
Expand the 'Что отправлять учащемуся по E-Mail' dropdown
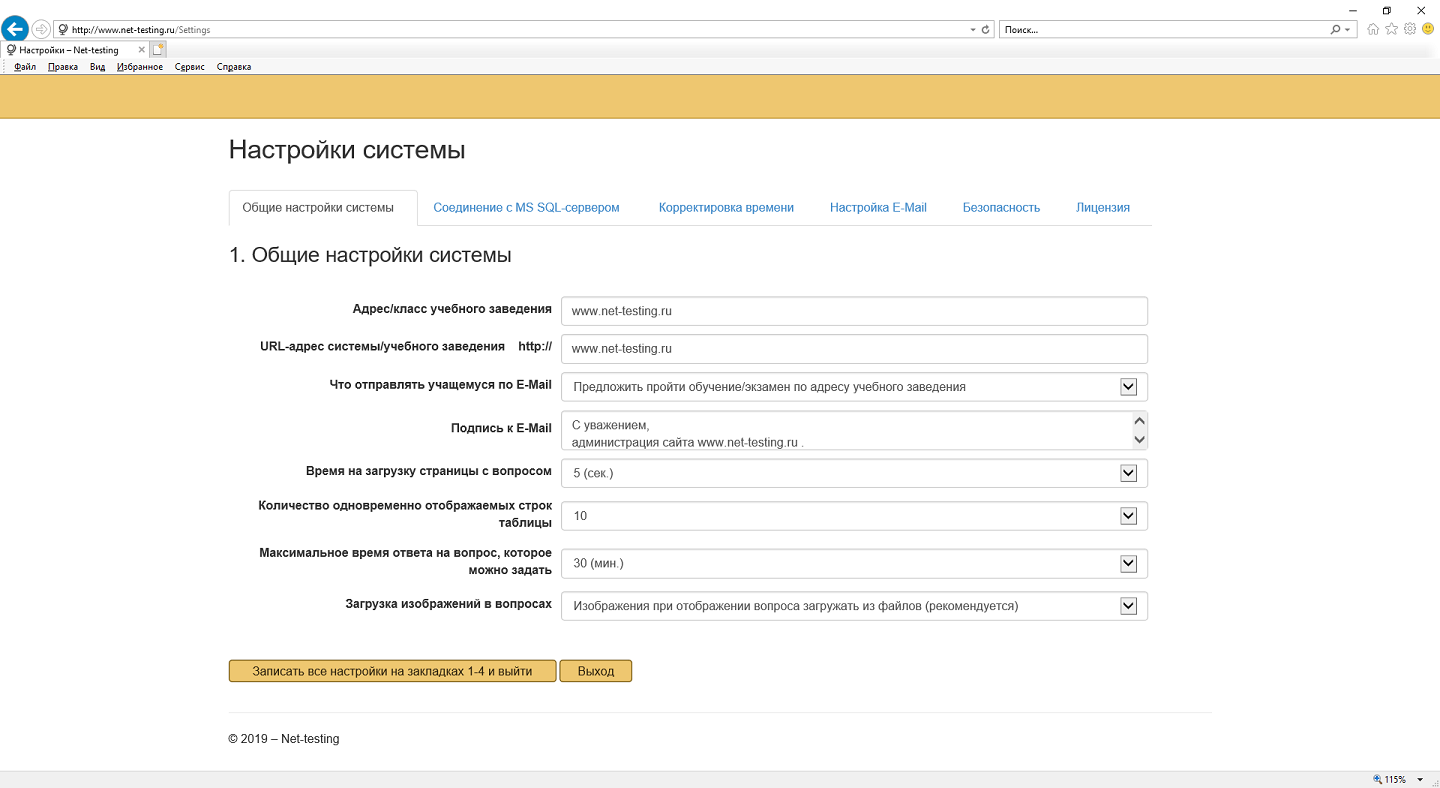[1129, 387]
